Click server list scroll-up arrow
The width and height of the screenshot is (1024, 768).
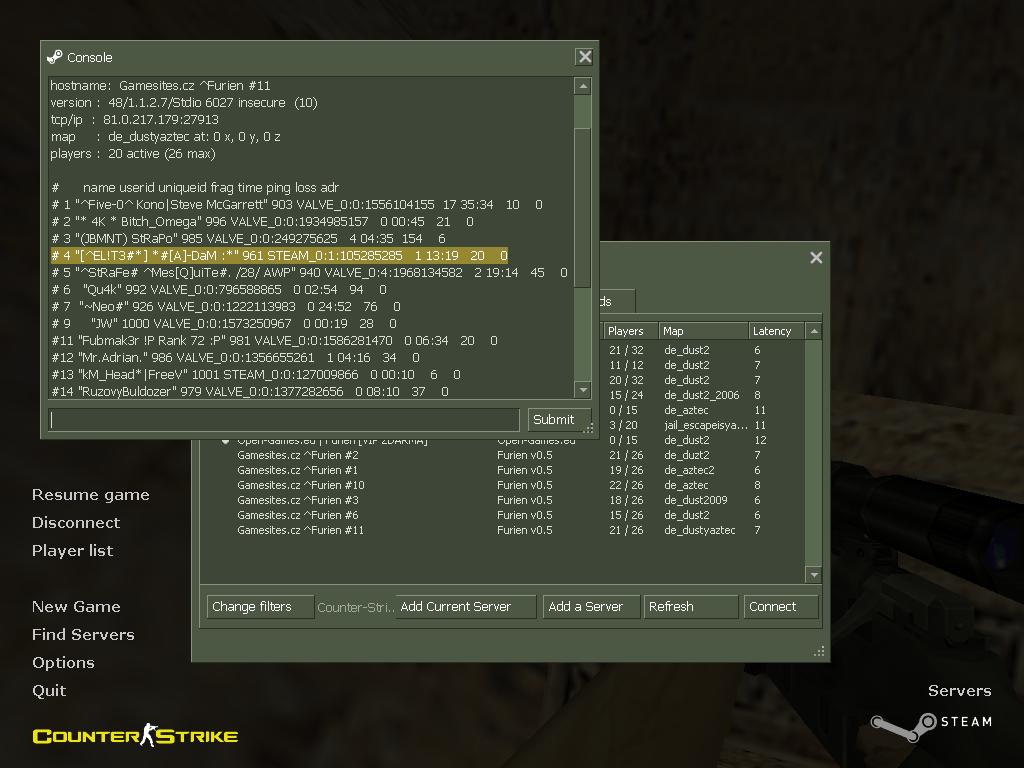point(814,331)
